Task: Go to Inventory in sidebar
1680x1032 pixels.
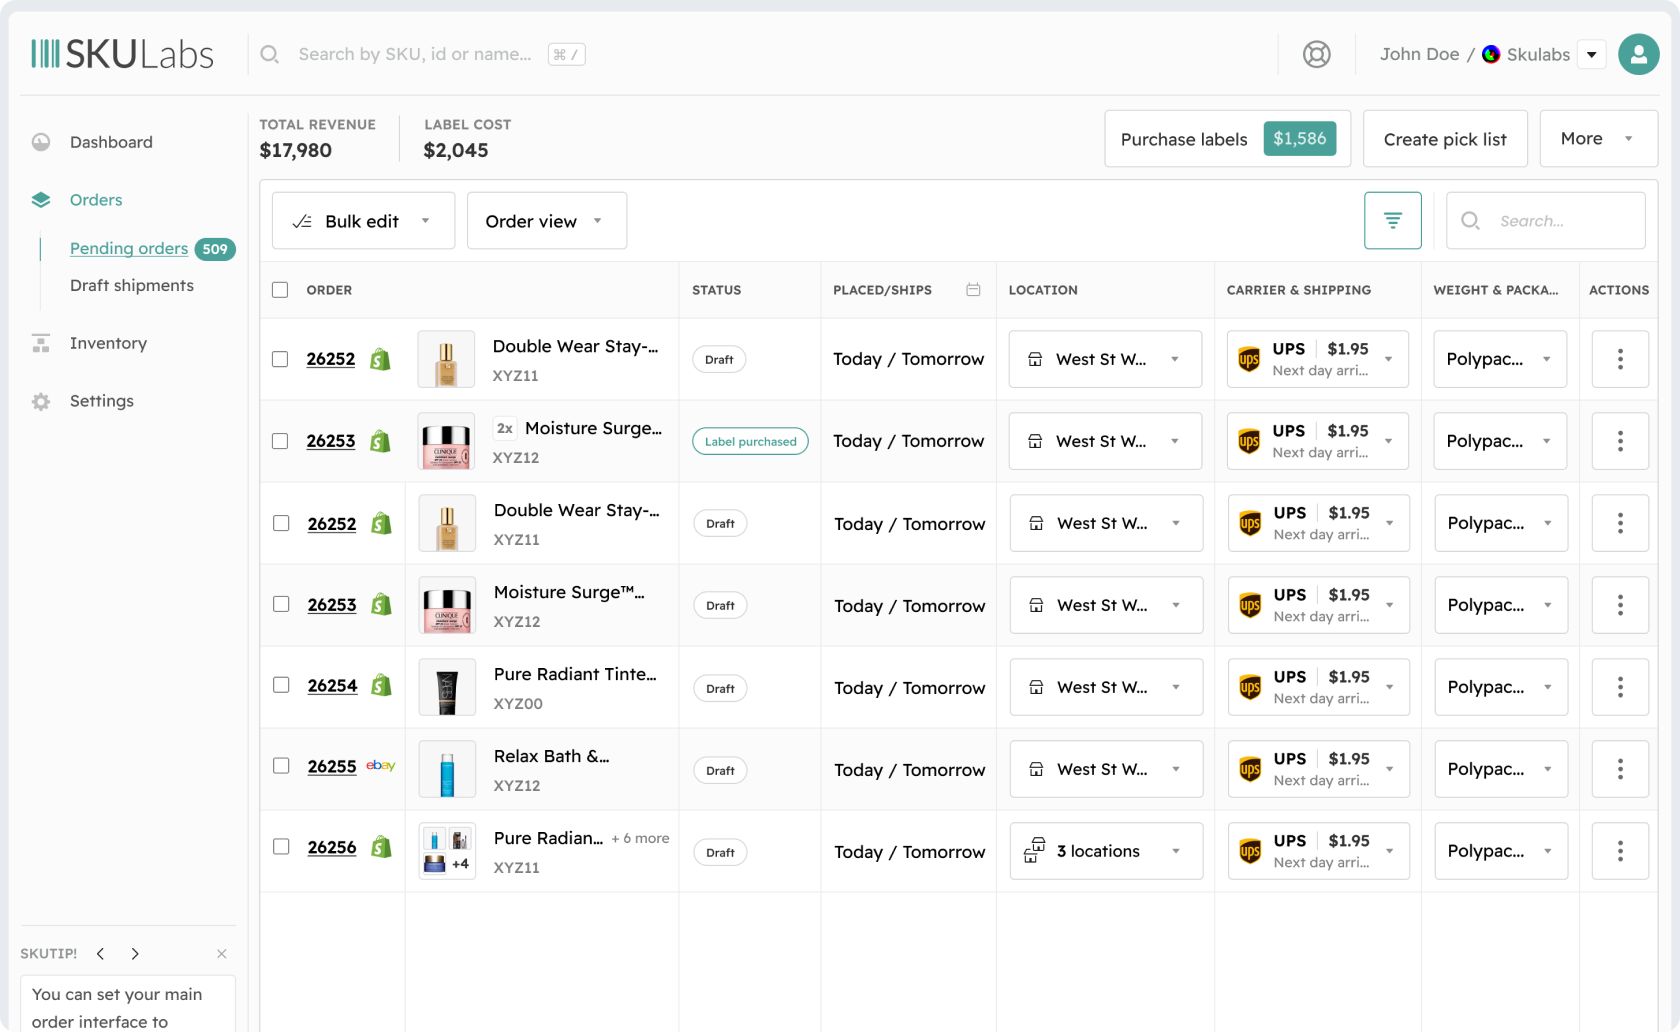Action: 108,343
